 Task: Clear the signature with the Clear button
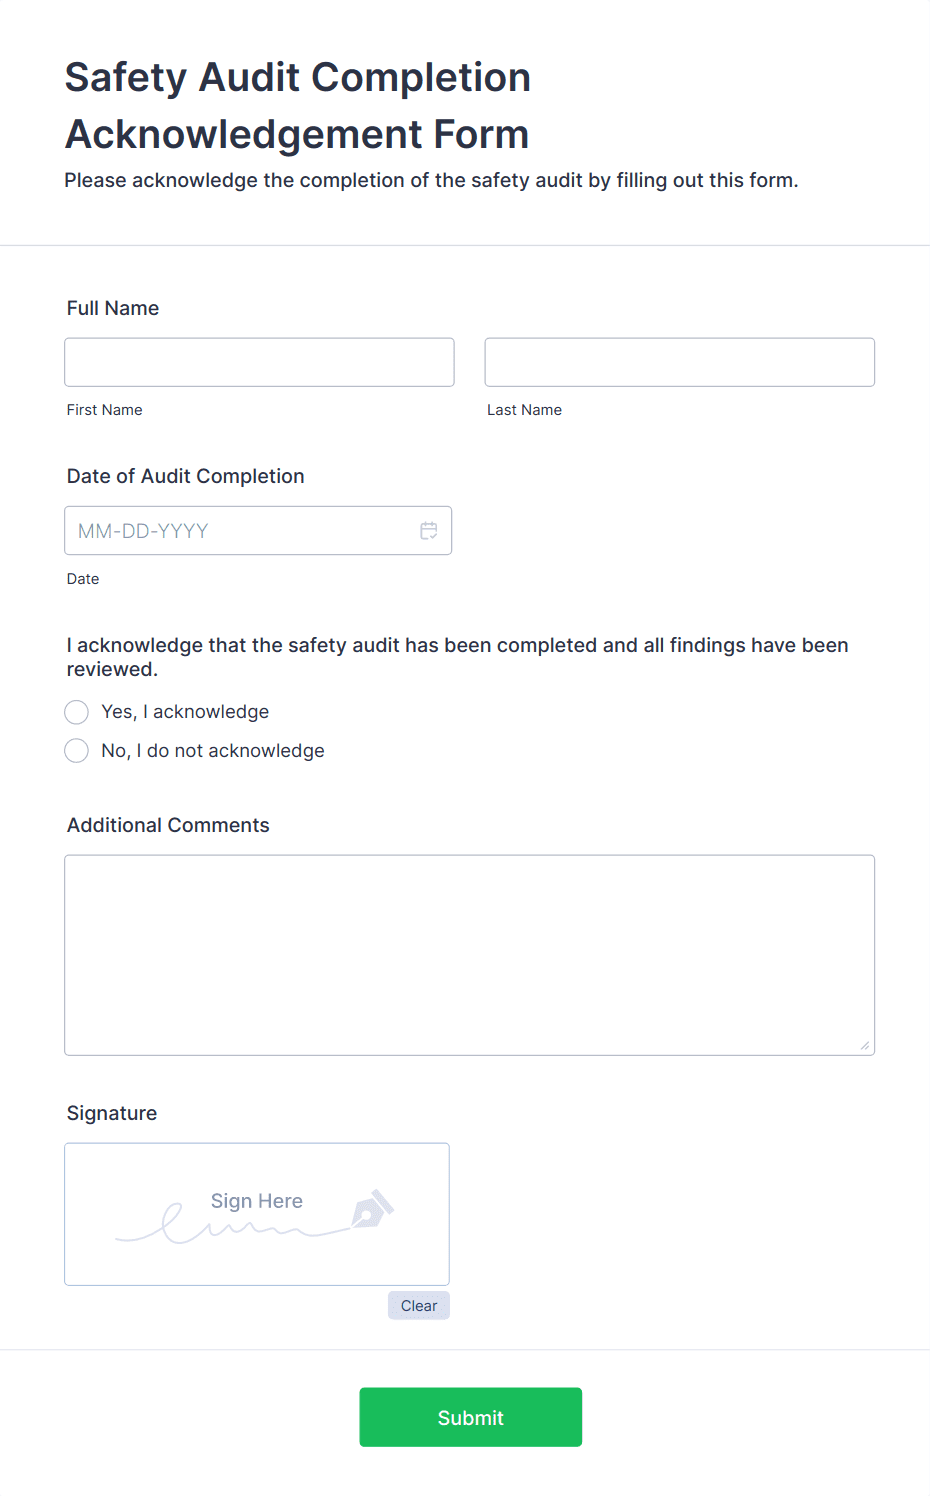coord(418,1305)
